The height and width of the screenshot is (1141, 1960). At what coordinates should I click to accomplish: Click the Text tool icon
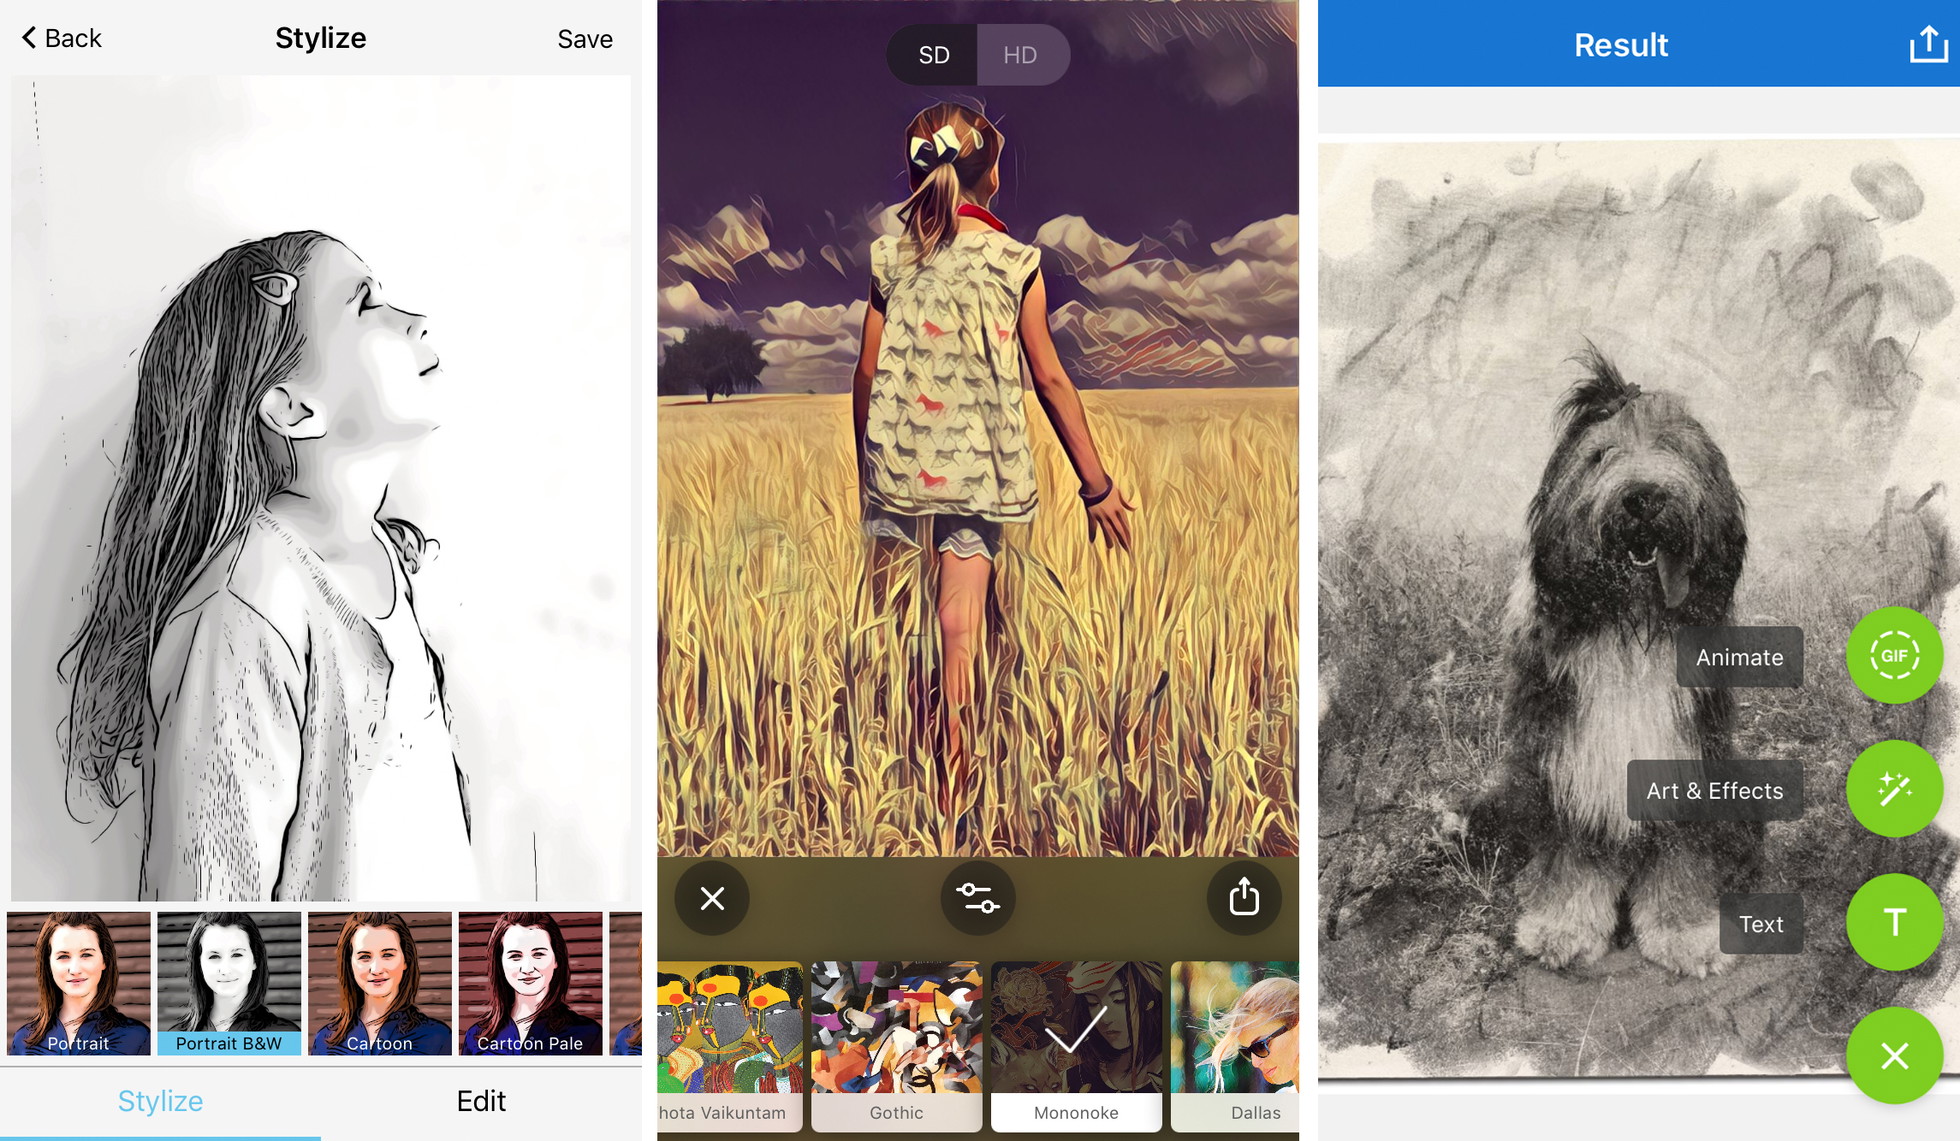pos(1896,920)
